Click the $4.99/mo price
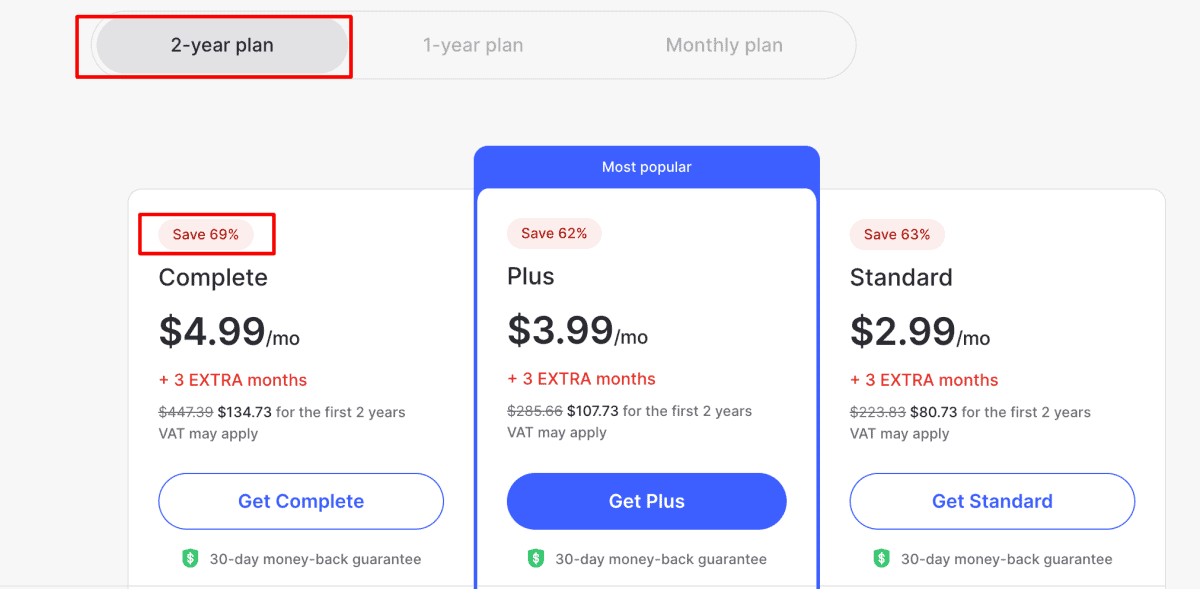 pyautogui.click(x=229, y=332)
